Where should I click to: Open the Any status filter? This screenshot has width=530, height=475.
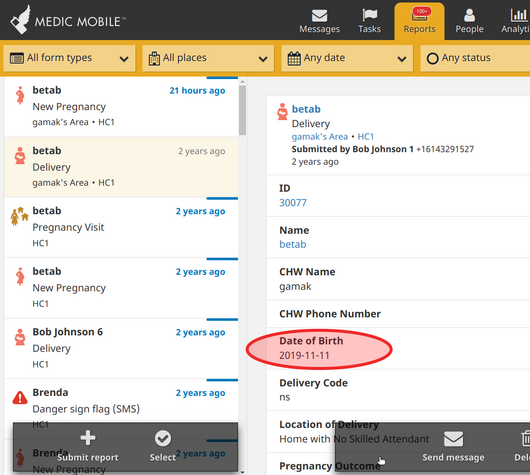click(x=475, y=58)
